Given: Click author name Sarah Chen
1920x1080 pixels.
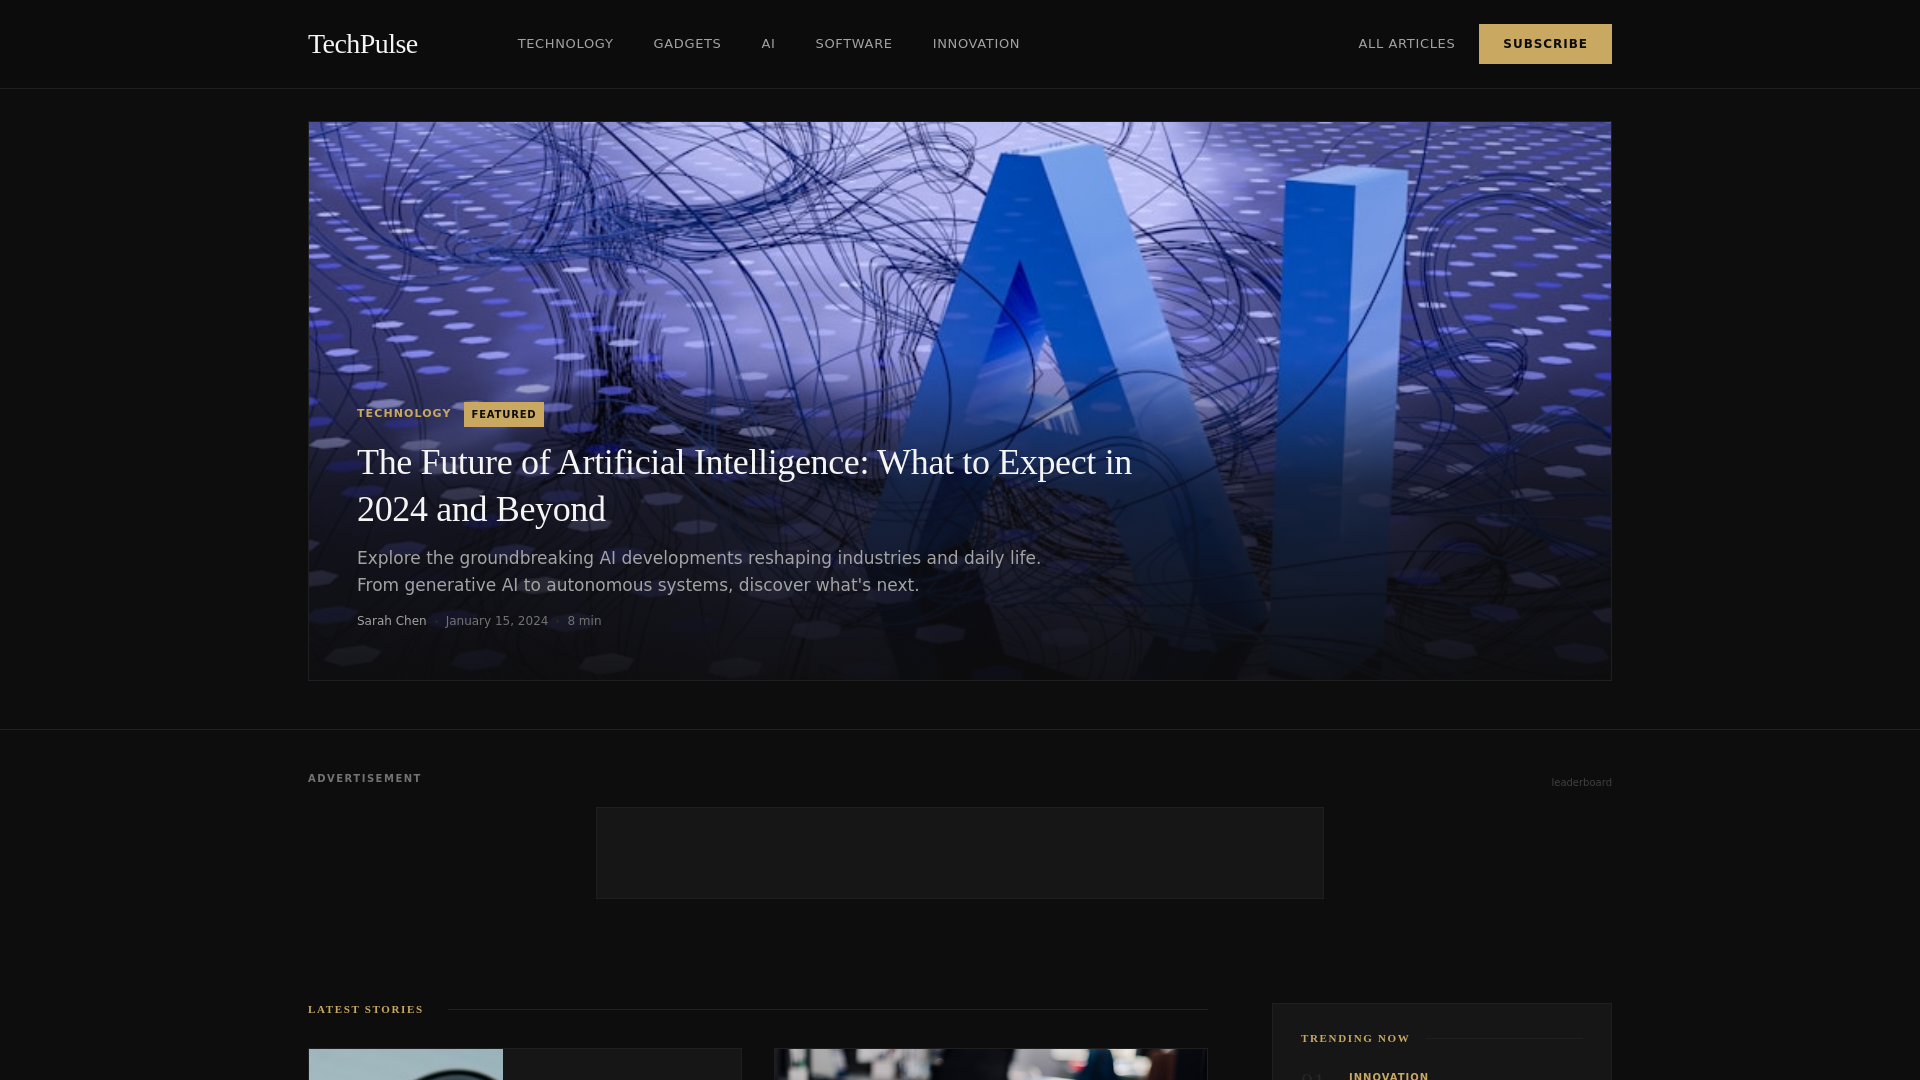Looking at the screenshot, I should click(391, 621).
